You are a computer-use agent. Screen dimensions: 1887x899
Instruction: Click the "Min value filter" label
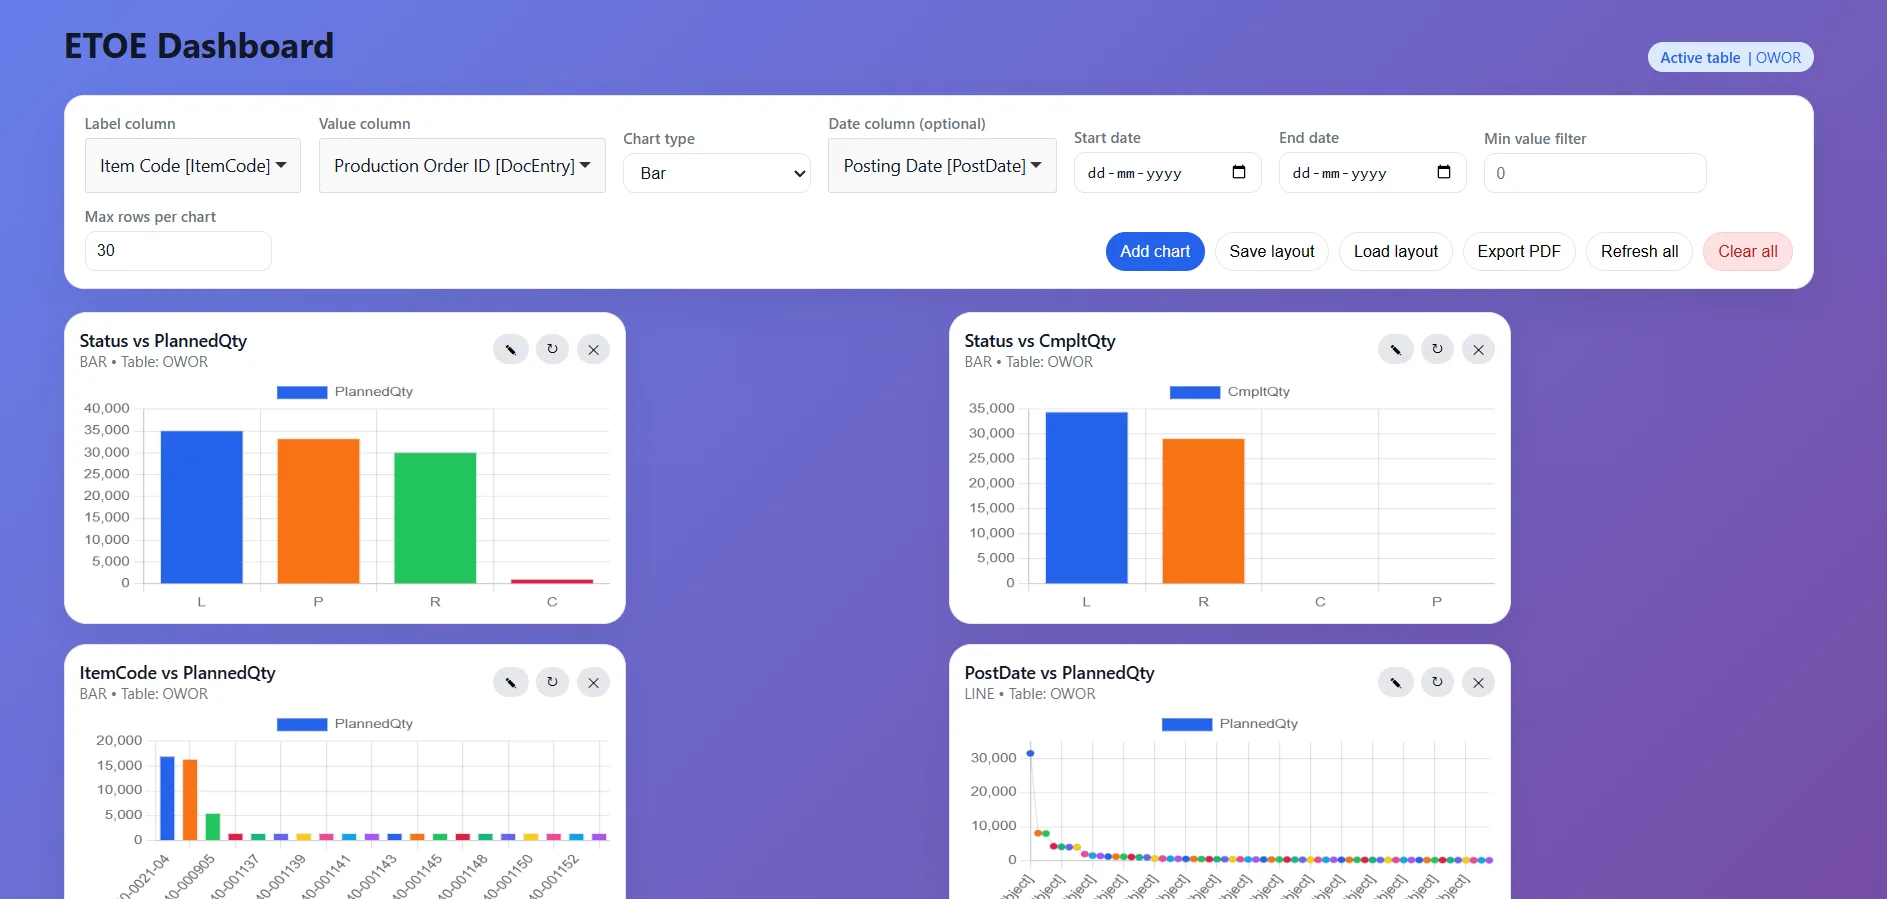pos(1535,139)
